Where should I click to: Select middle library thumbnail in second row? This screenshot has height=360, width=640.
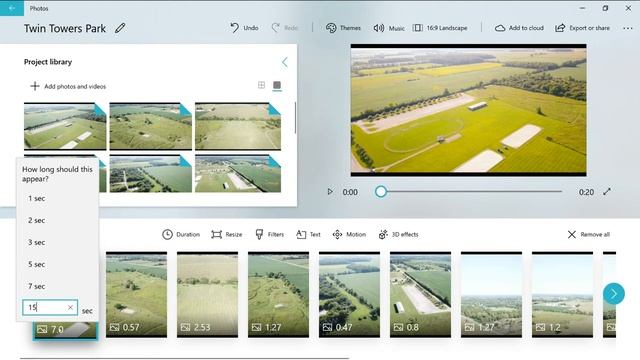click(151, 173)
